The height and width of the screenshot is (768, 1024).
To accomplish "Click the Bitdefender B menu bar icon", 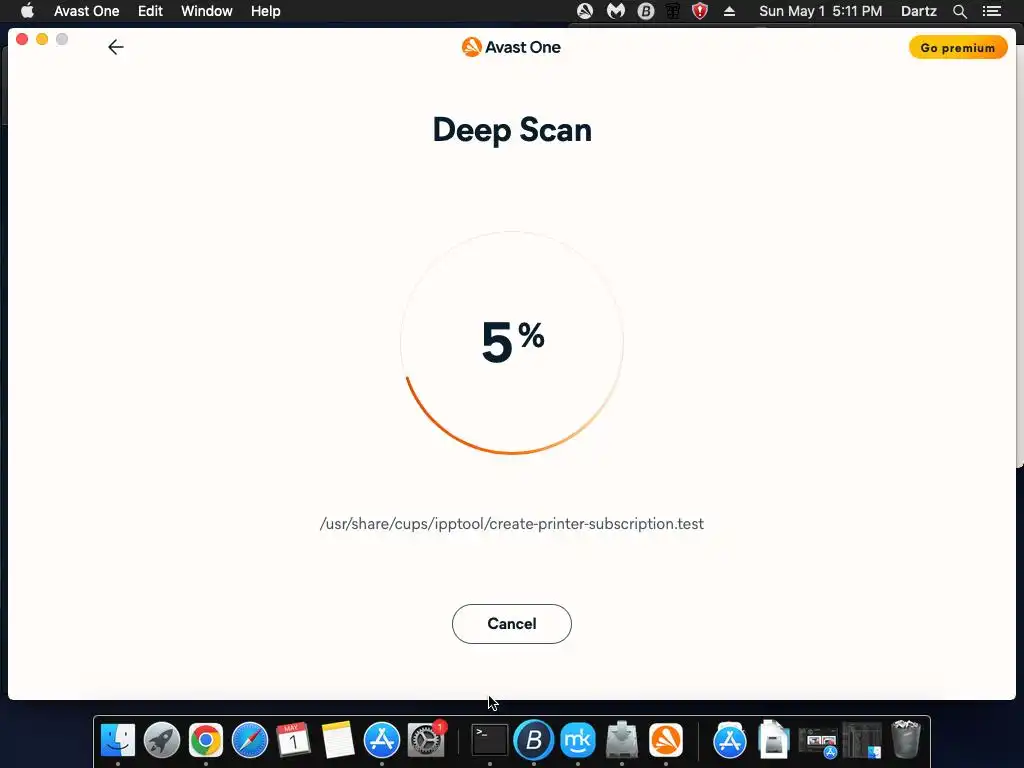I will click(645, 11).
